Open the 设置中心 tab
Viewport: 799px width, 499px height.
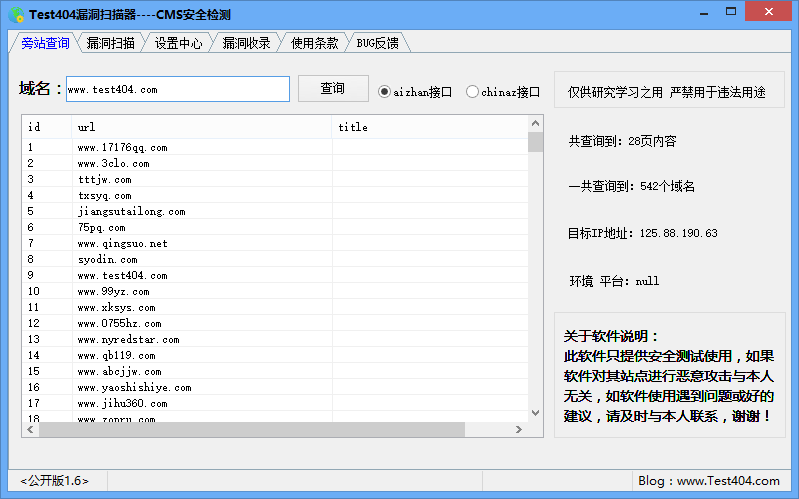178,43
